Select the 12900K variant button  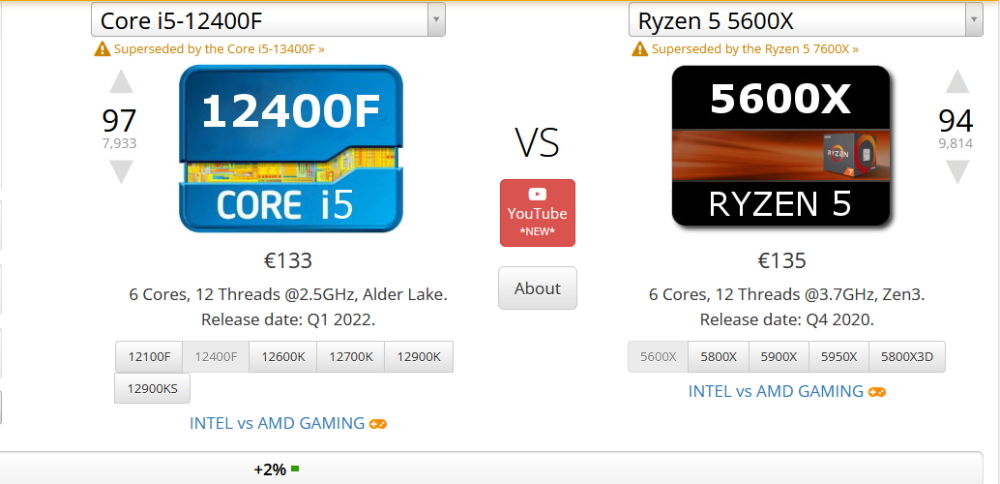point(418,357)
